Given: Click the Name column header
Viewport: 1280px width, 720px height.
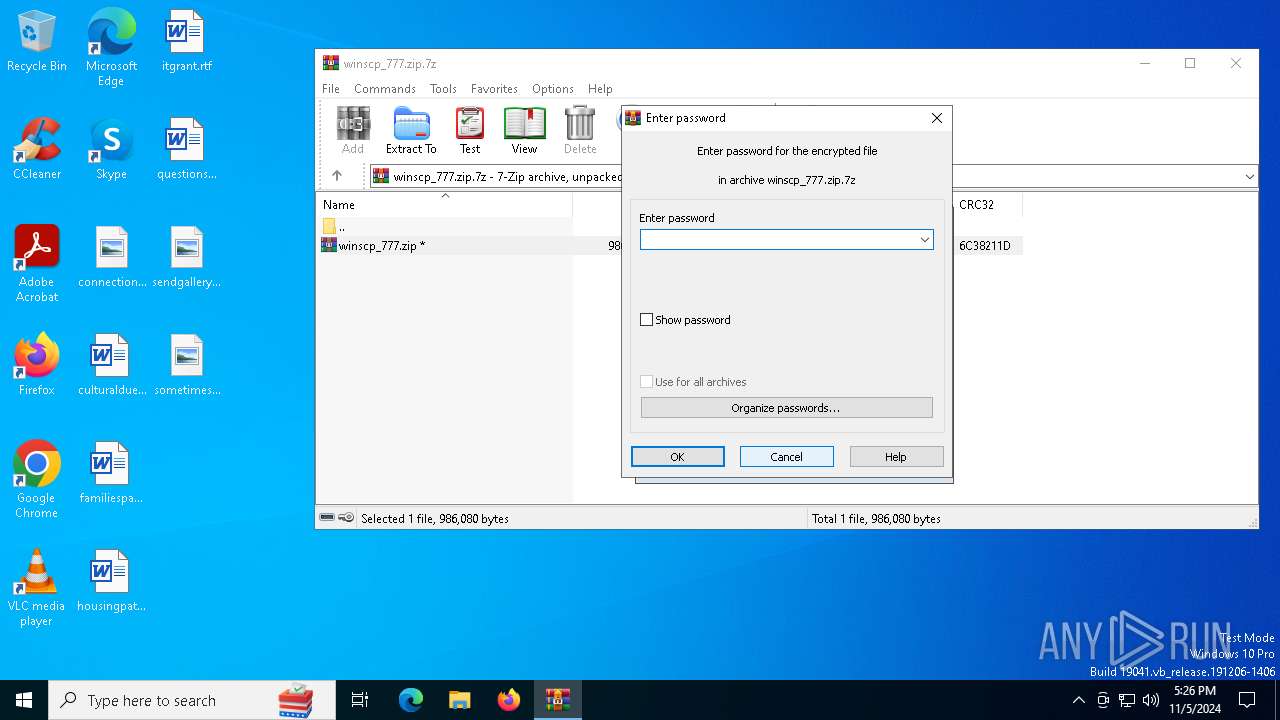Looking at the screenshot, I should [445, 204].
